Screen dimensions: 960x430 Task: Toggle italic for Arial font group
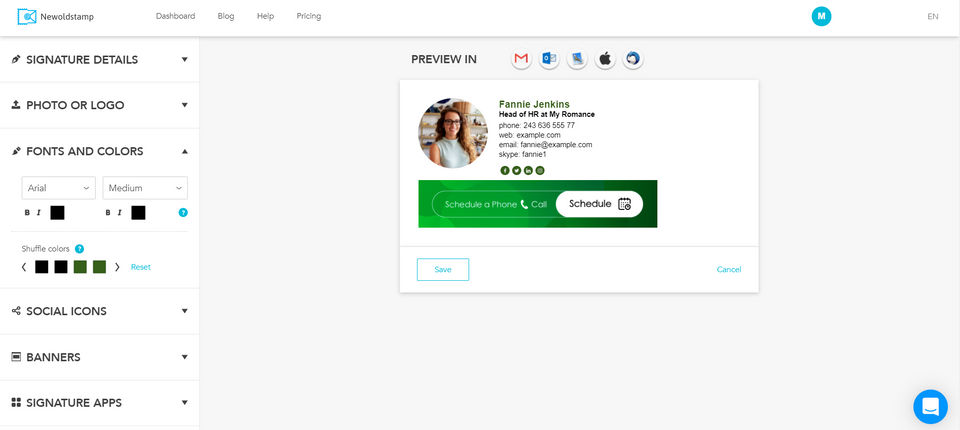[x=39, y=213]
